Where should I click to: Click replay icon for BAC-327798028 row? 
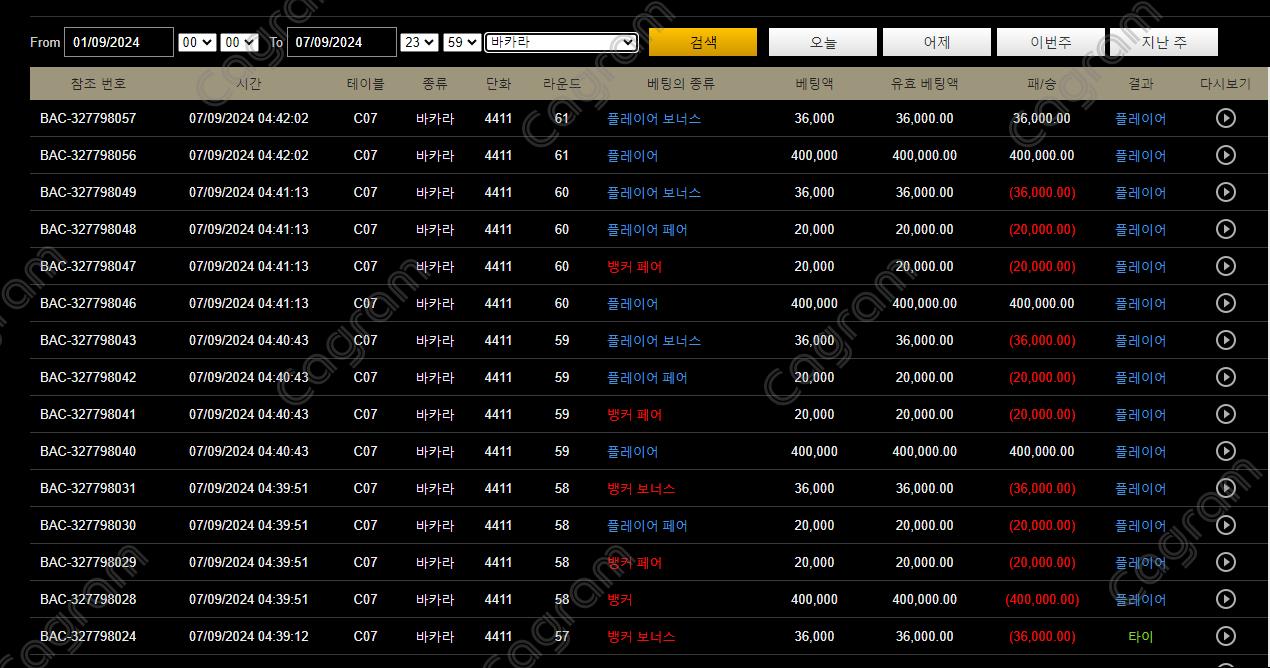[1225, 599]
